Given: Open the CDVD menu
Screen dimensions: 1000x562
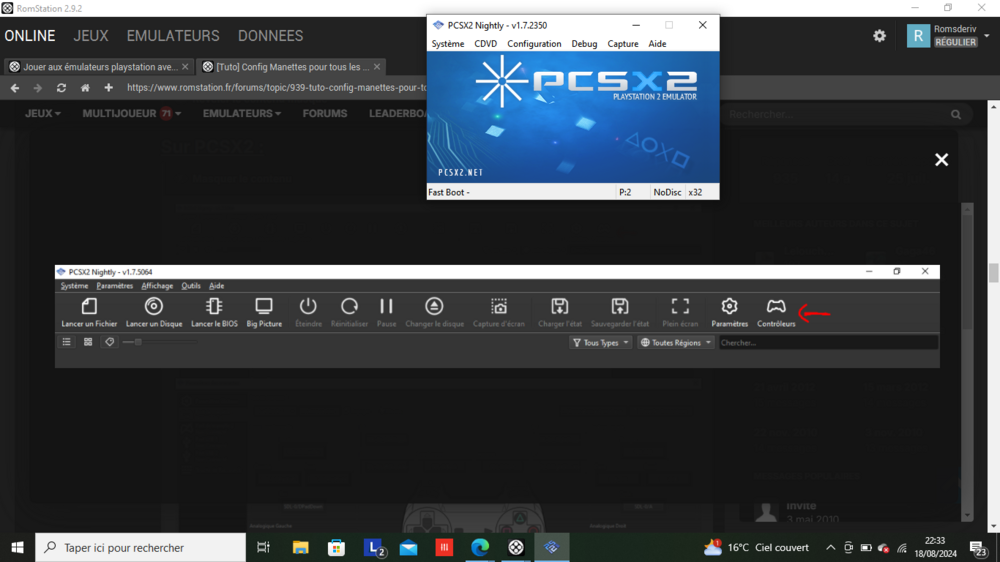Looking at the screenshot, I should coord(485,44).
